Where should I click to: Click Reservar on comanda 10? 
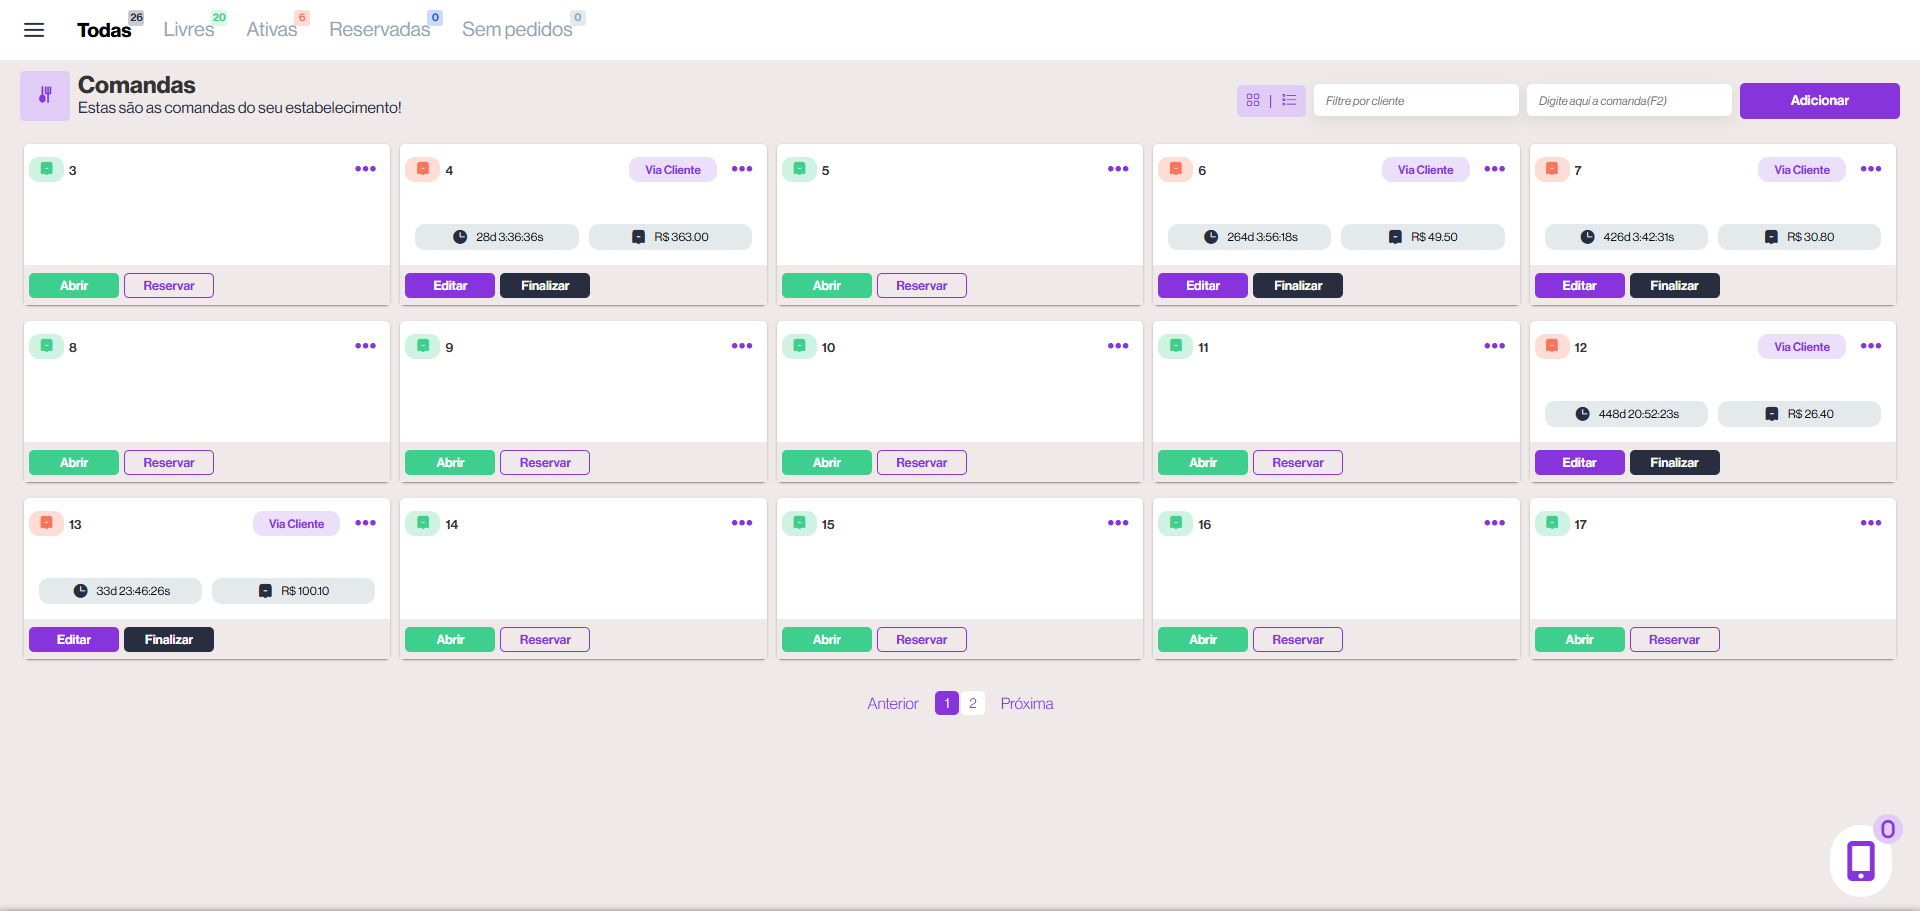[x=921, y=463]
